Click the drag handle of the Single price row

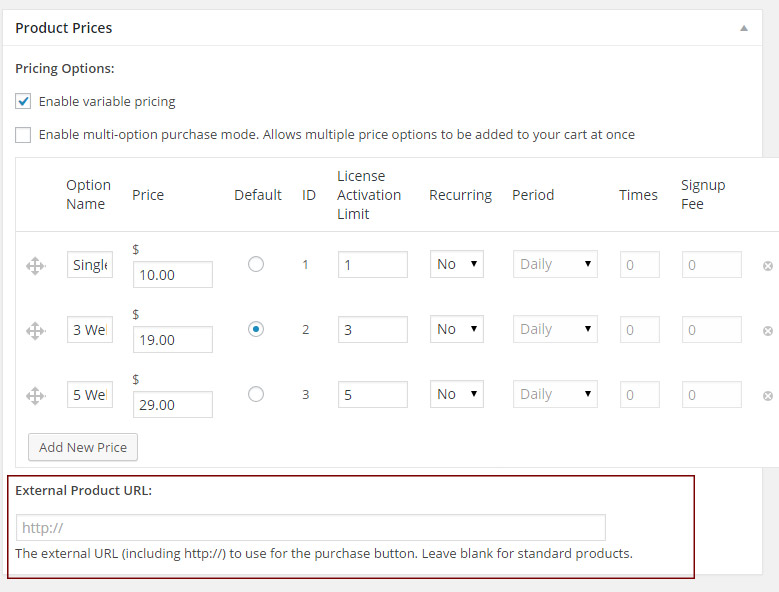35,266
